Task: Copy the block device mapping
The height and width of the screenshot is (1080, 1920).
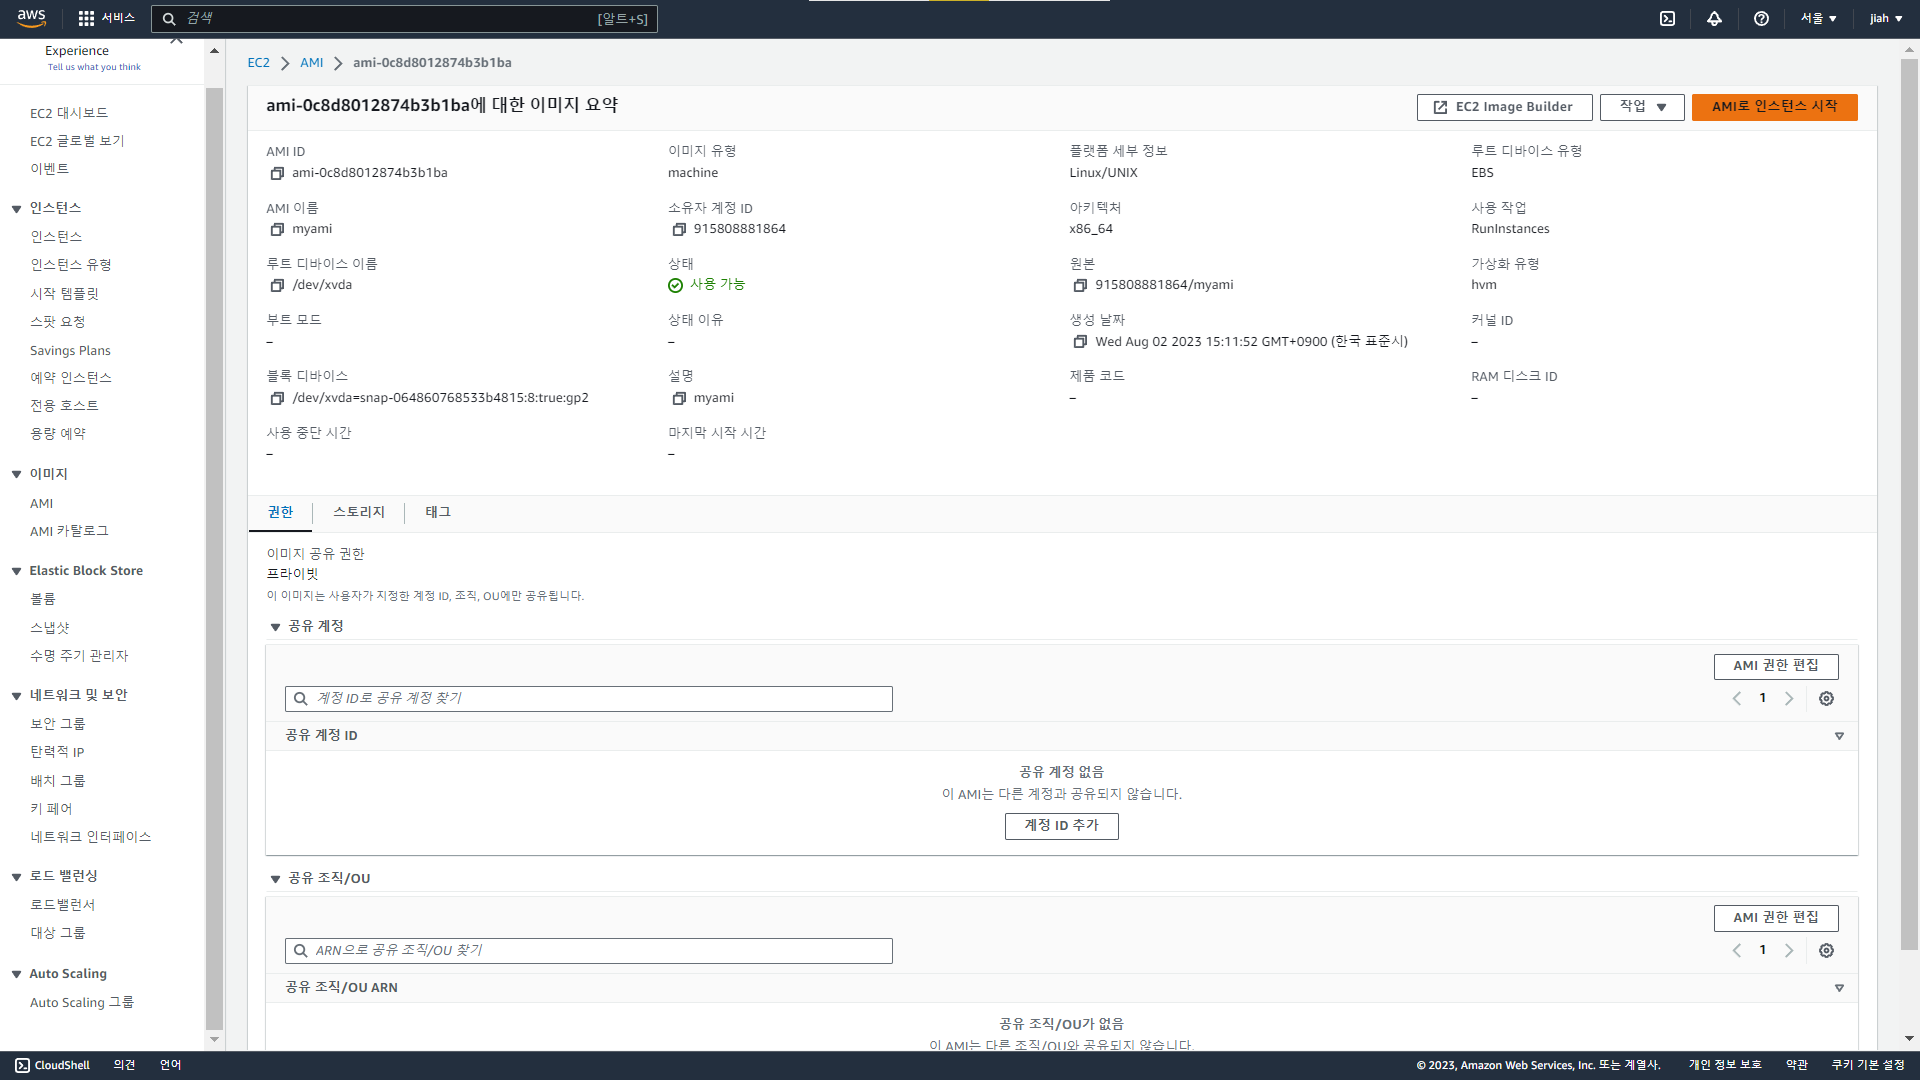Action: click(x=277, y=398)
